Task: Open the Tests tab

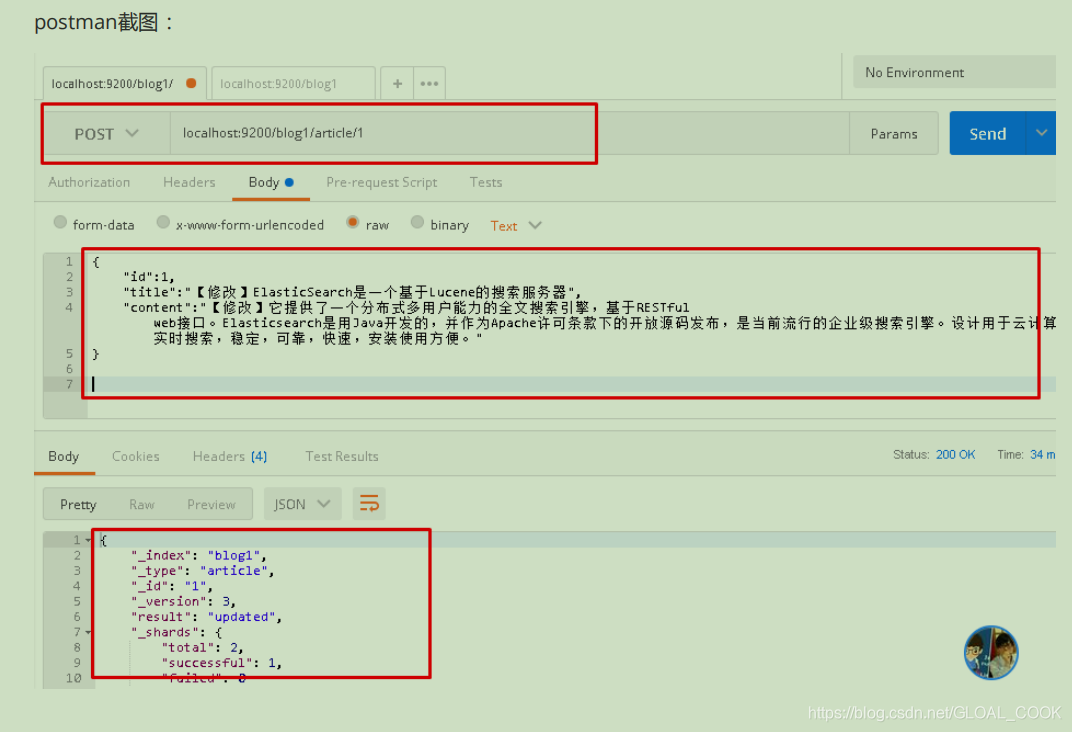Action: tap(486, 182)
